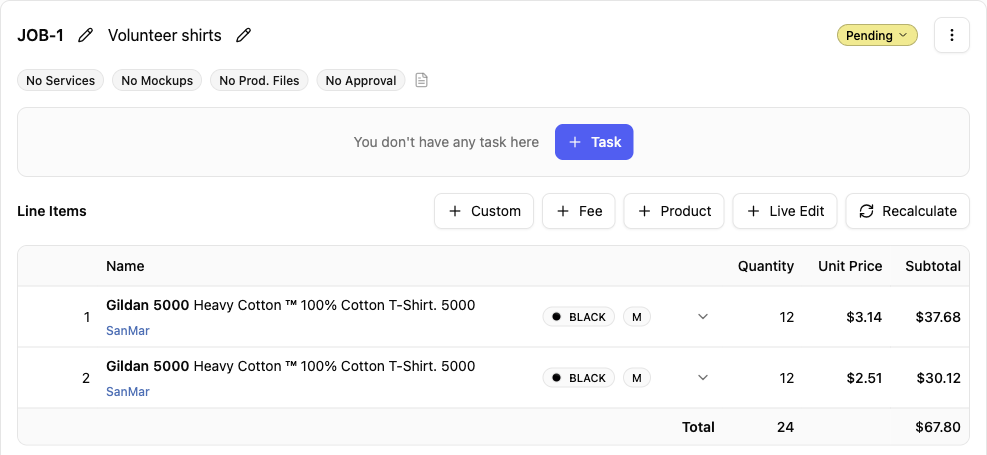Select the No Prod. Files badge
The width and height of the screenshot is (987, 455).
[259, 81]
